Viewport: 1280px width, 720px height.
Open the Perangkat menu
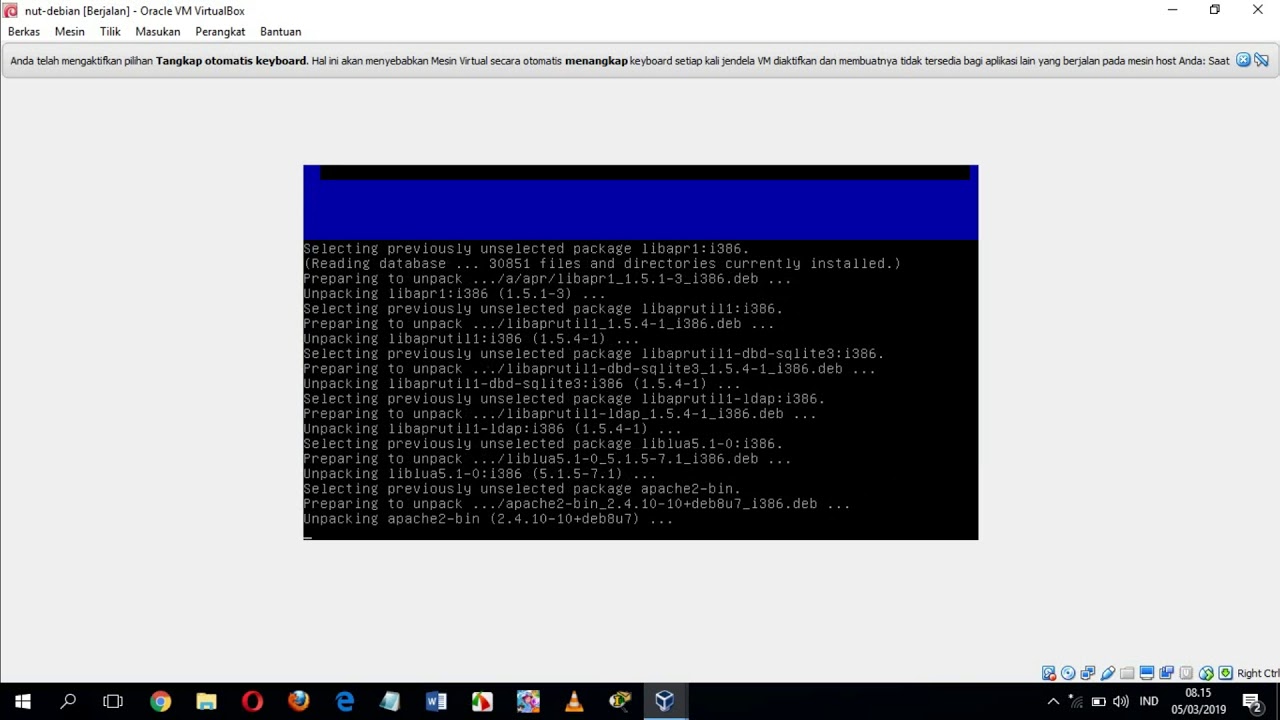click(220, 31)
